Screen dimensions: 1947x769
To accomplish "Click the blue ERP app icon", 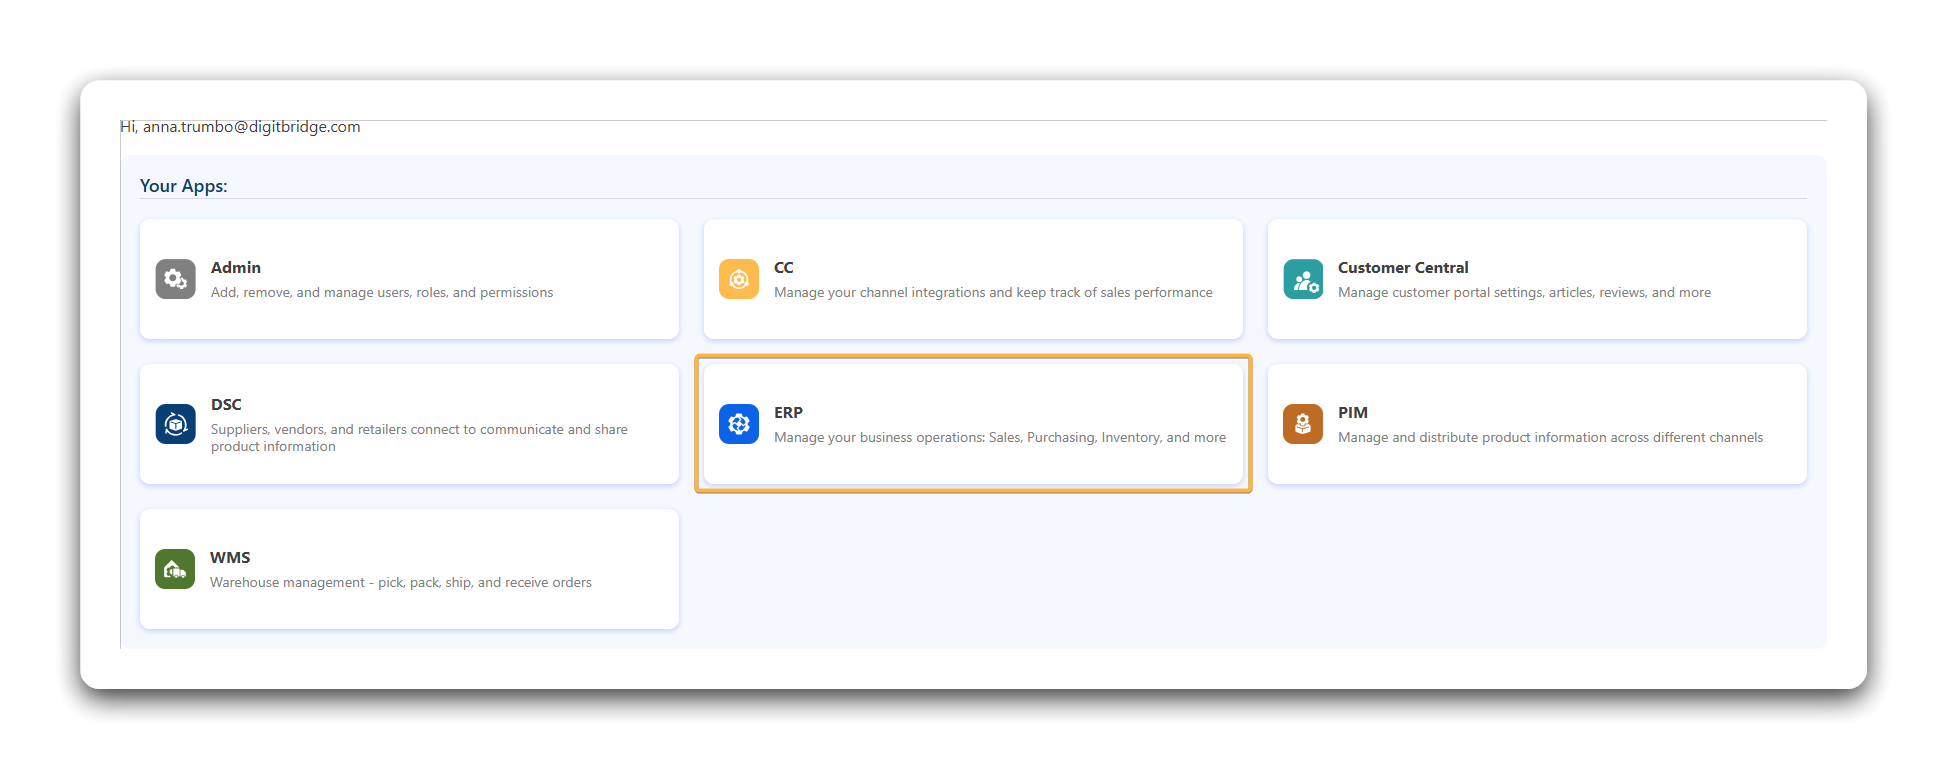I will [x=738, y=424].
